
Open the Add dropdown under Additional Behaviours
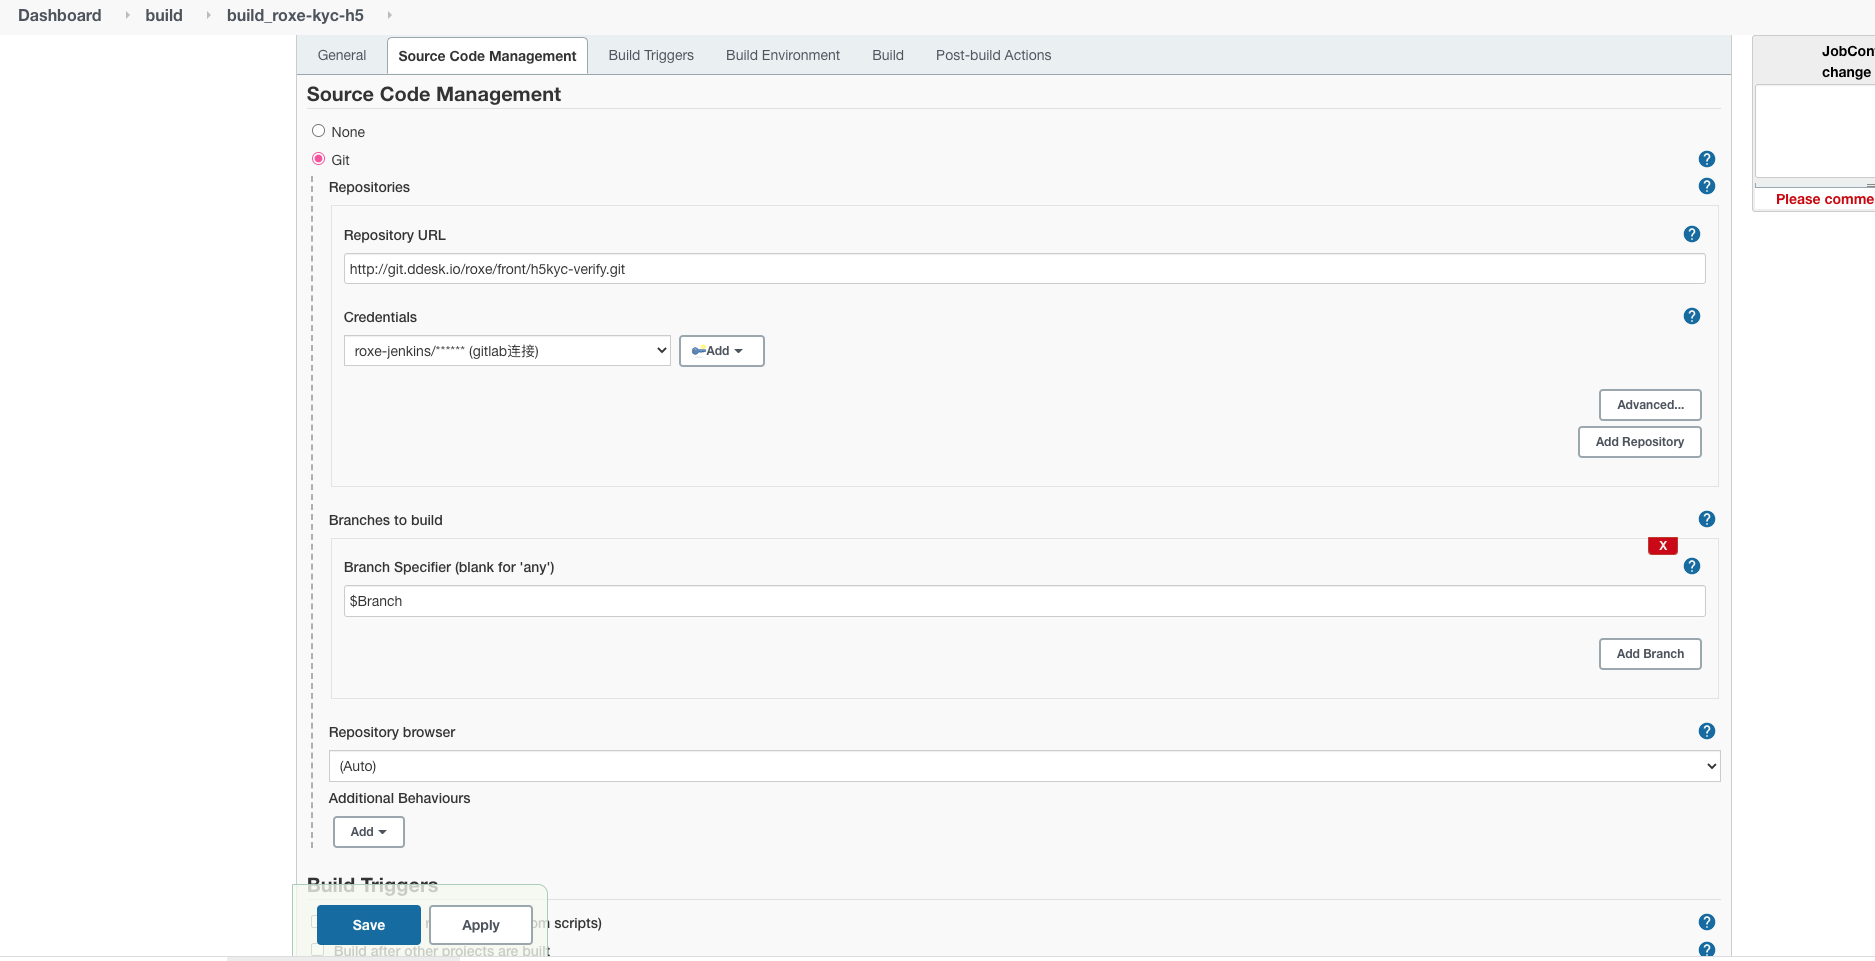(369, 832)
